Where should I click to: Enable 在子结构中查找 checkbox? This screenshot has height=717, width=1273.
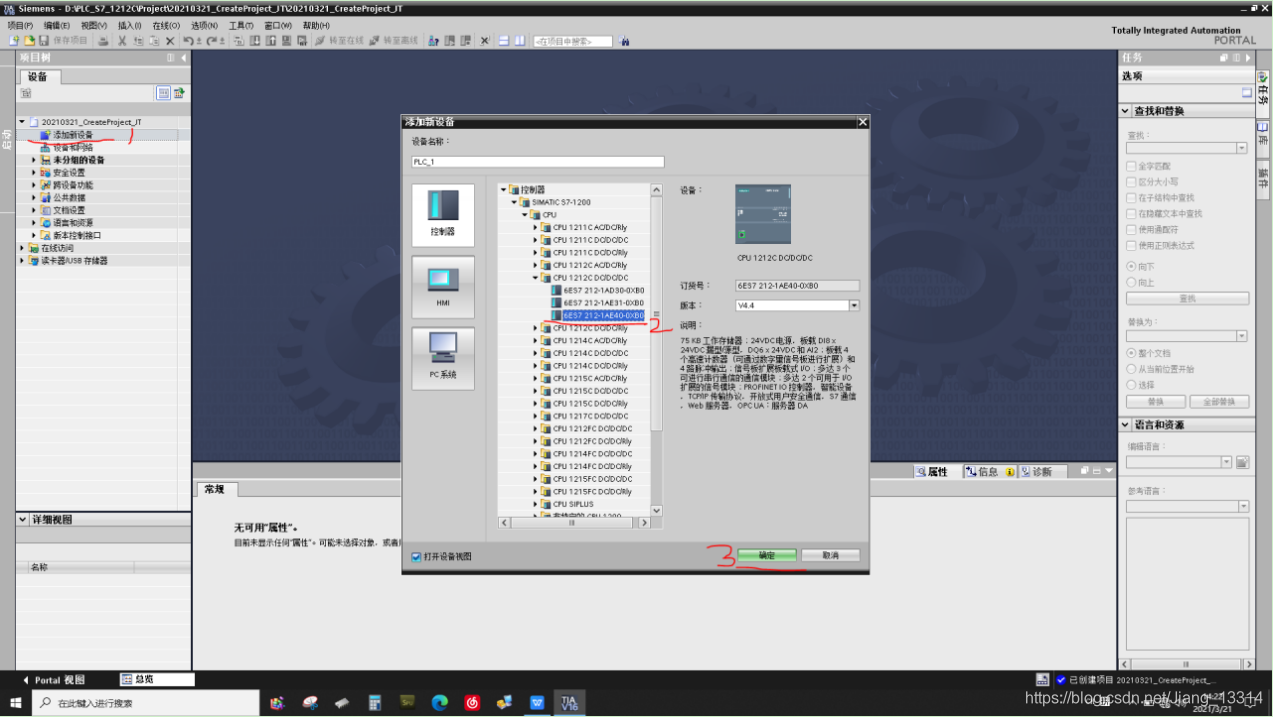point(1131,198)
